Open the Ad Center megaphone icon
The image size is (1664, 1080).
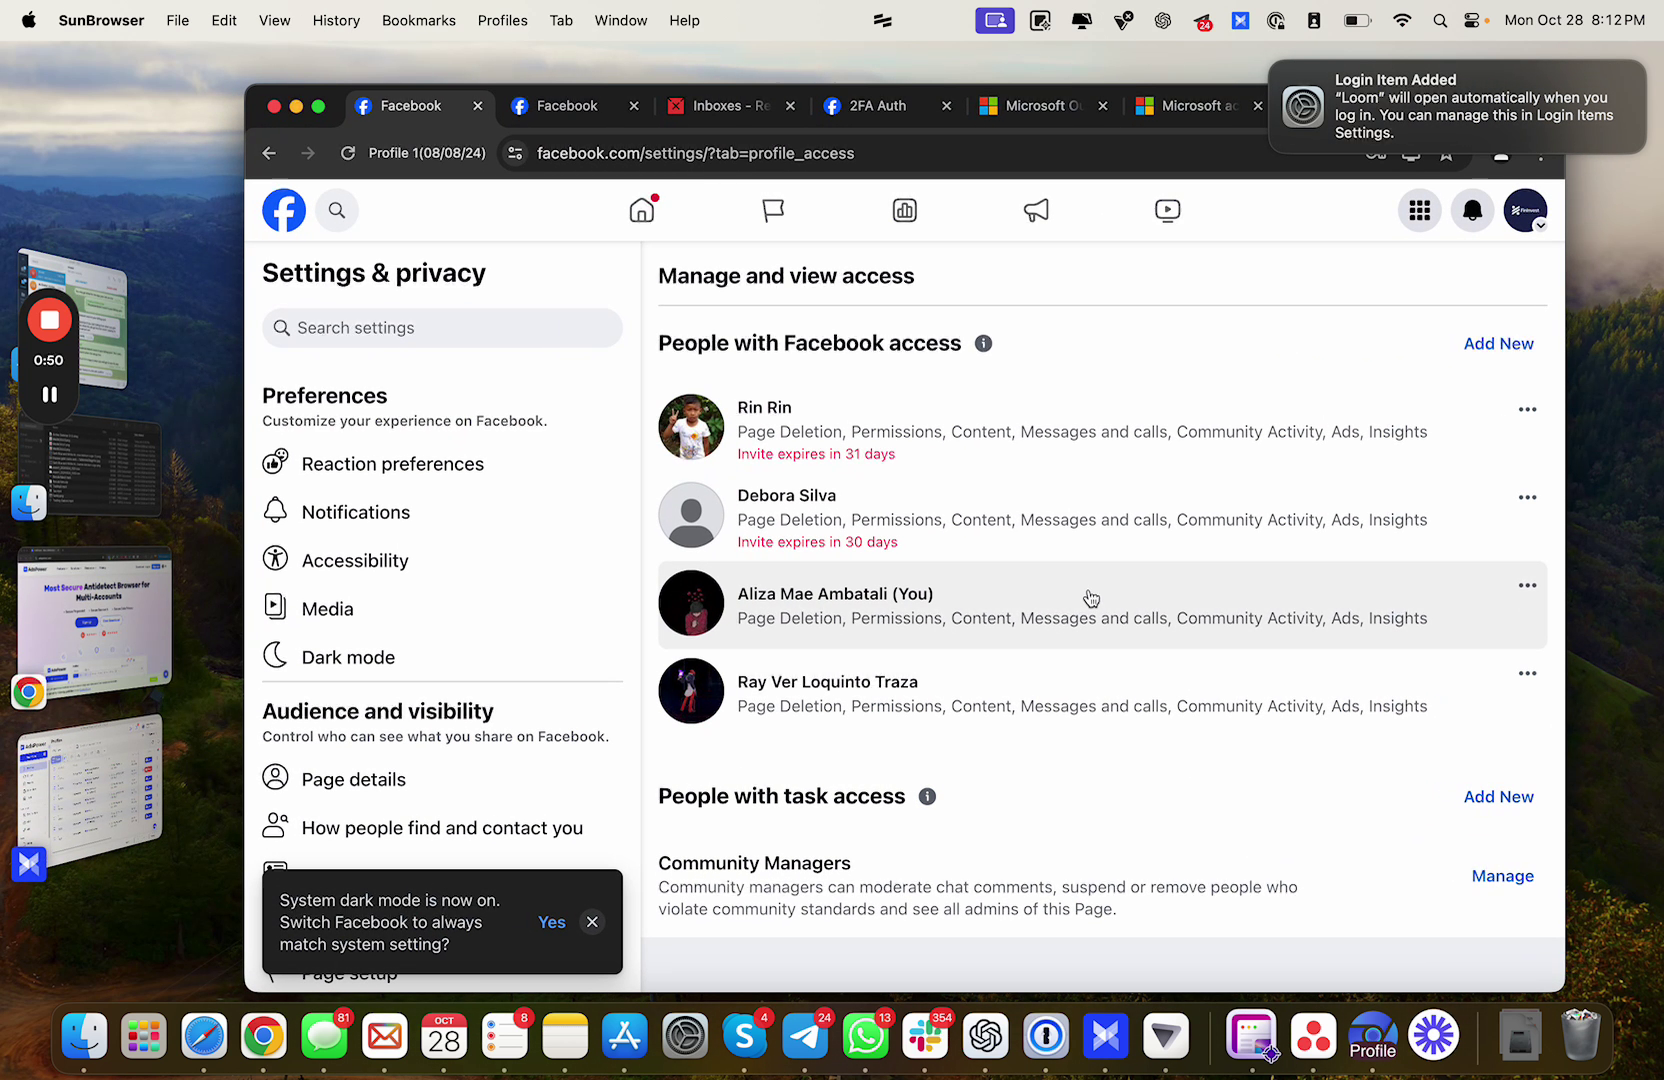pyautogui.click(x=1036, y=210)
